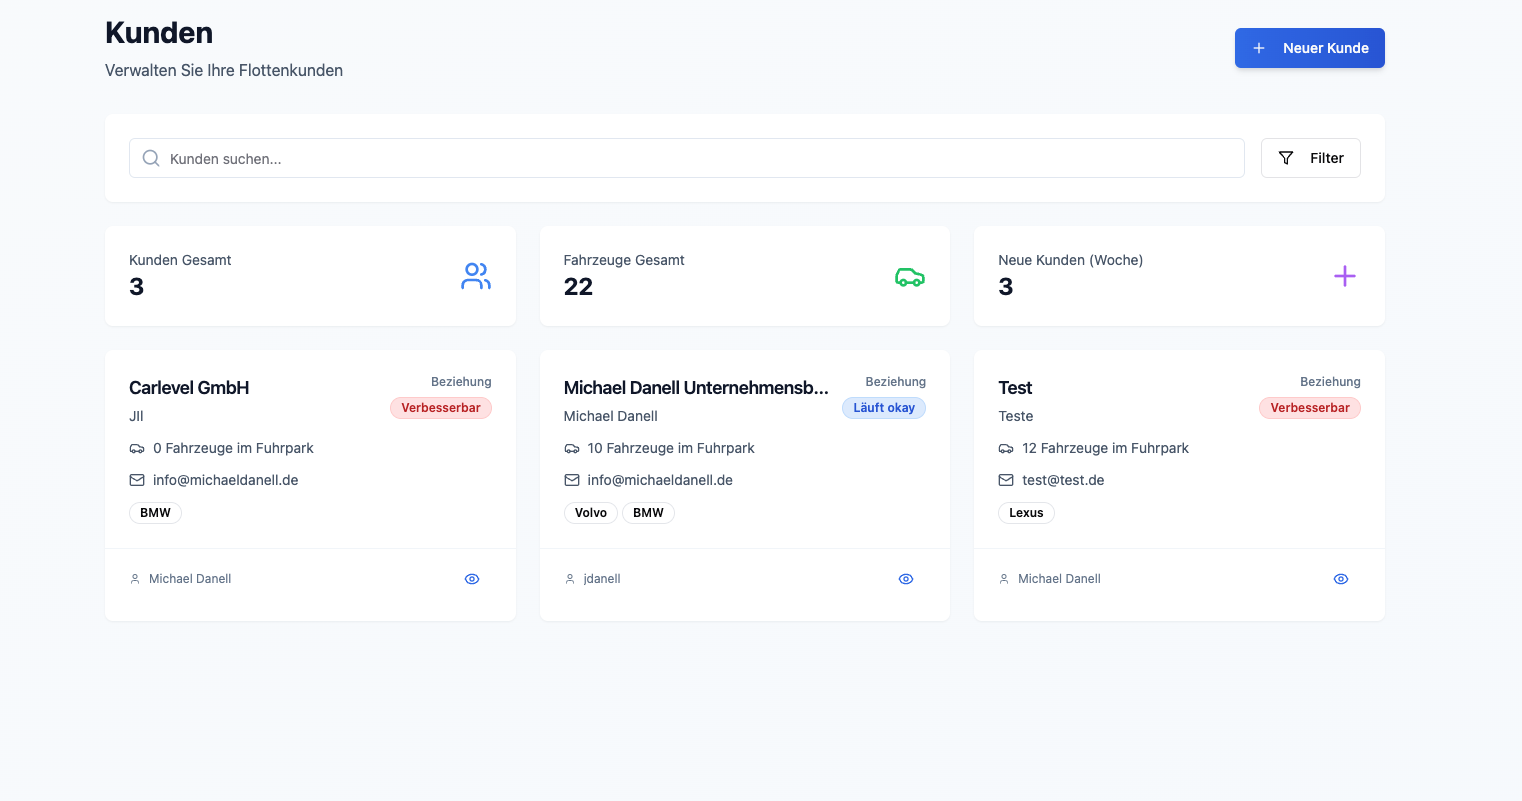1522x801 pixels.
Task: Click the users icon in Kunden Gesamt card
Action: pos(476,276)
